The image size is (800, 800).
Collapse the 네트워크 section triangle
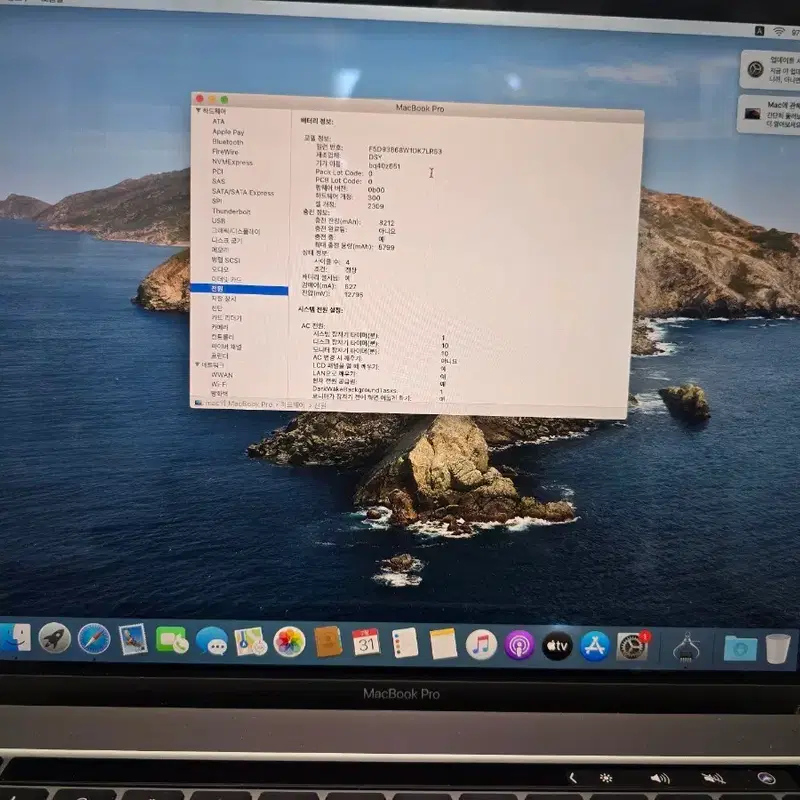[x=197, y=364]
